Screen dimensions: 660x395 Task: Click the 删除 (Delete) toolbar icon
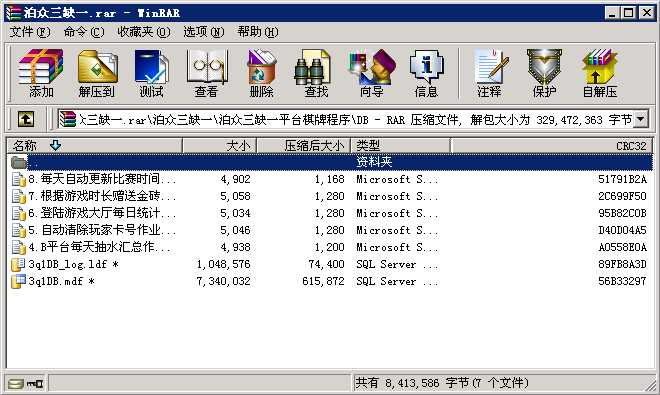(261, 67)
